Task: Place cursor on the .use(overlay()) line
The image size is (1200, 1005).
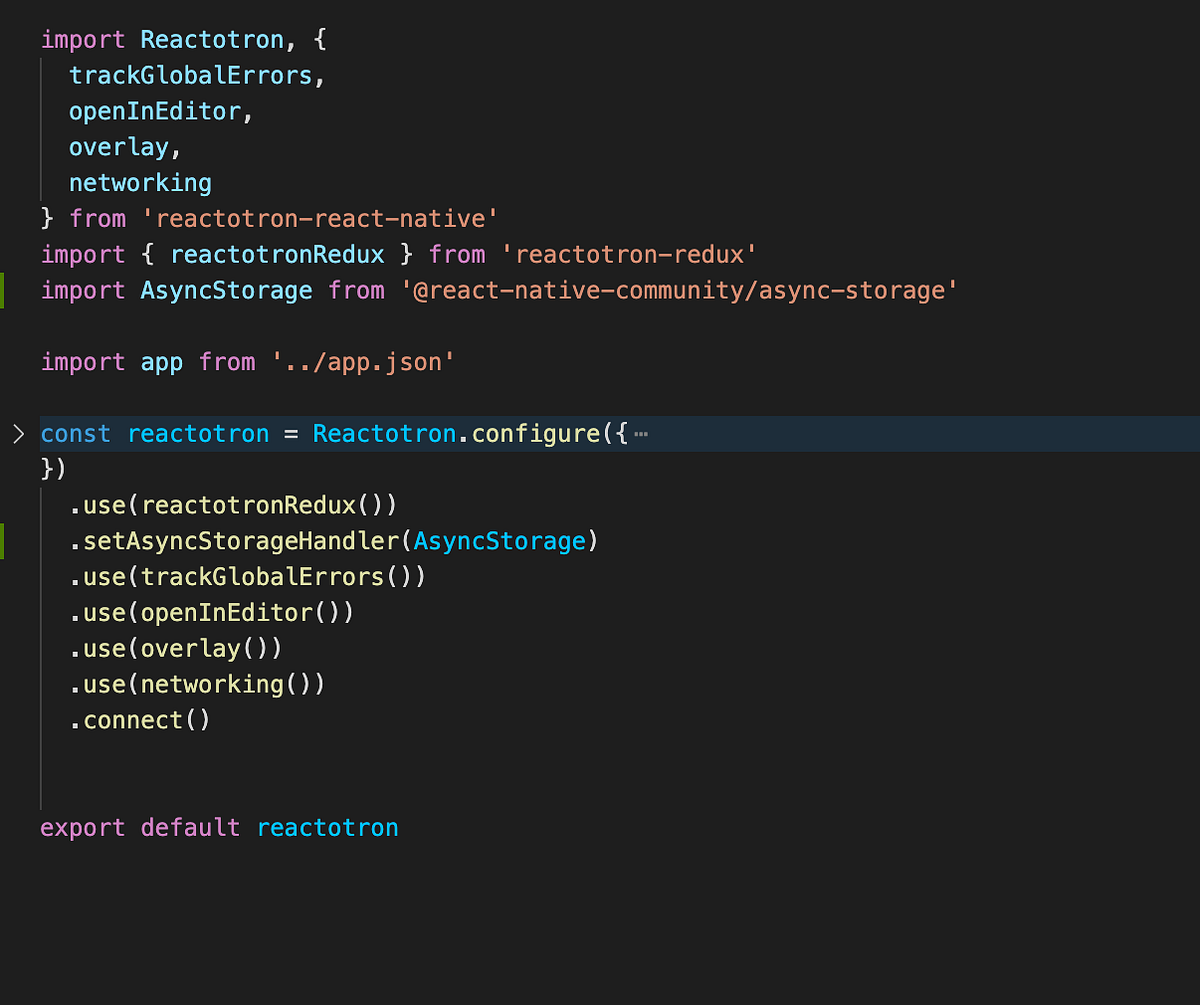Action: coord(176,647)
